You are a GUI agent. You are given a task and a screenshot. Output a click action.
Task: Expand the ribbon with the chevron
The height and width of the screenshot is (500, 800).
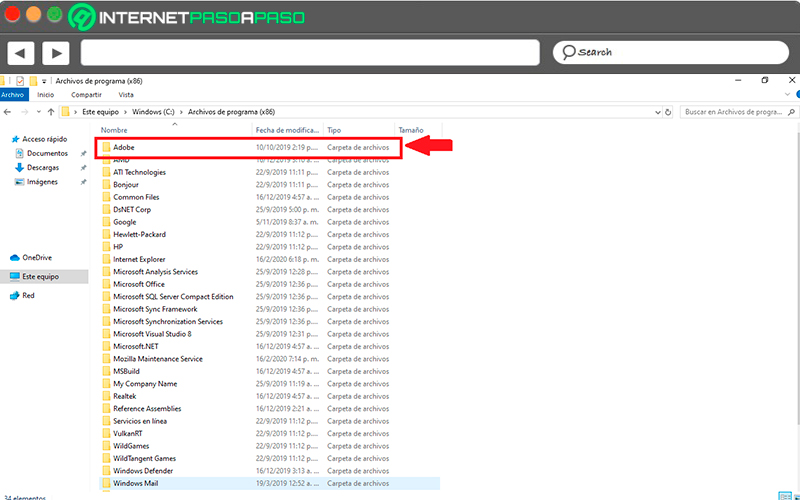coord(787,95)
